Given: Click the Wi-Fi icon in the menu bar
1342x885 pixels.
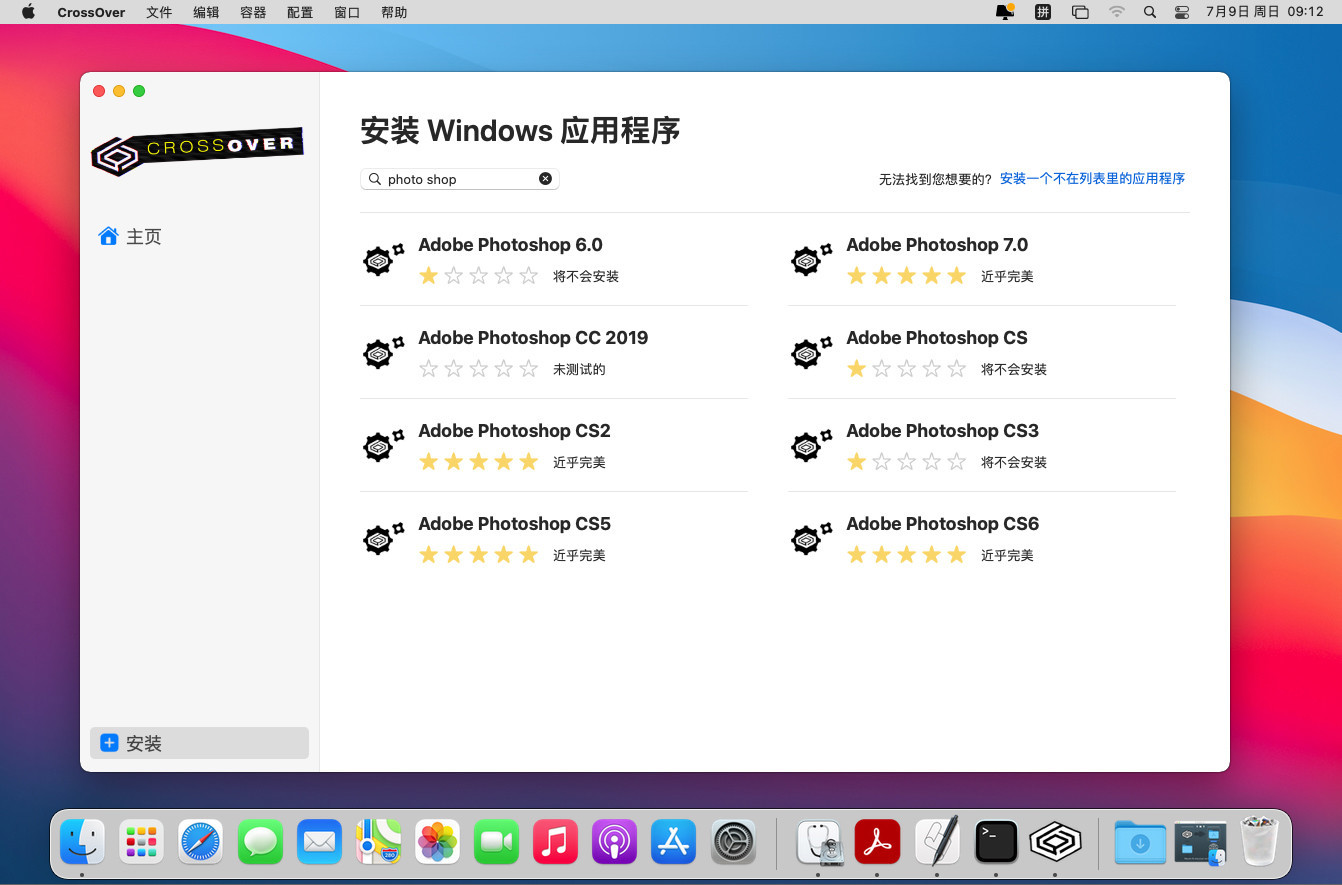Looking at the screenshot, I should (x=1116, y=12).
